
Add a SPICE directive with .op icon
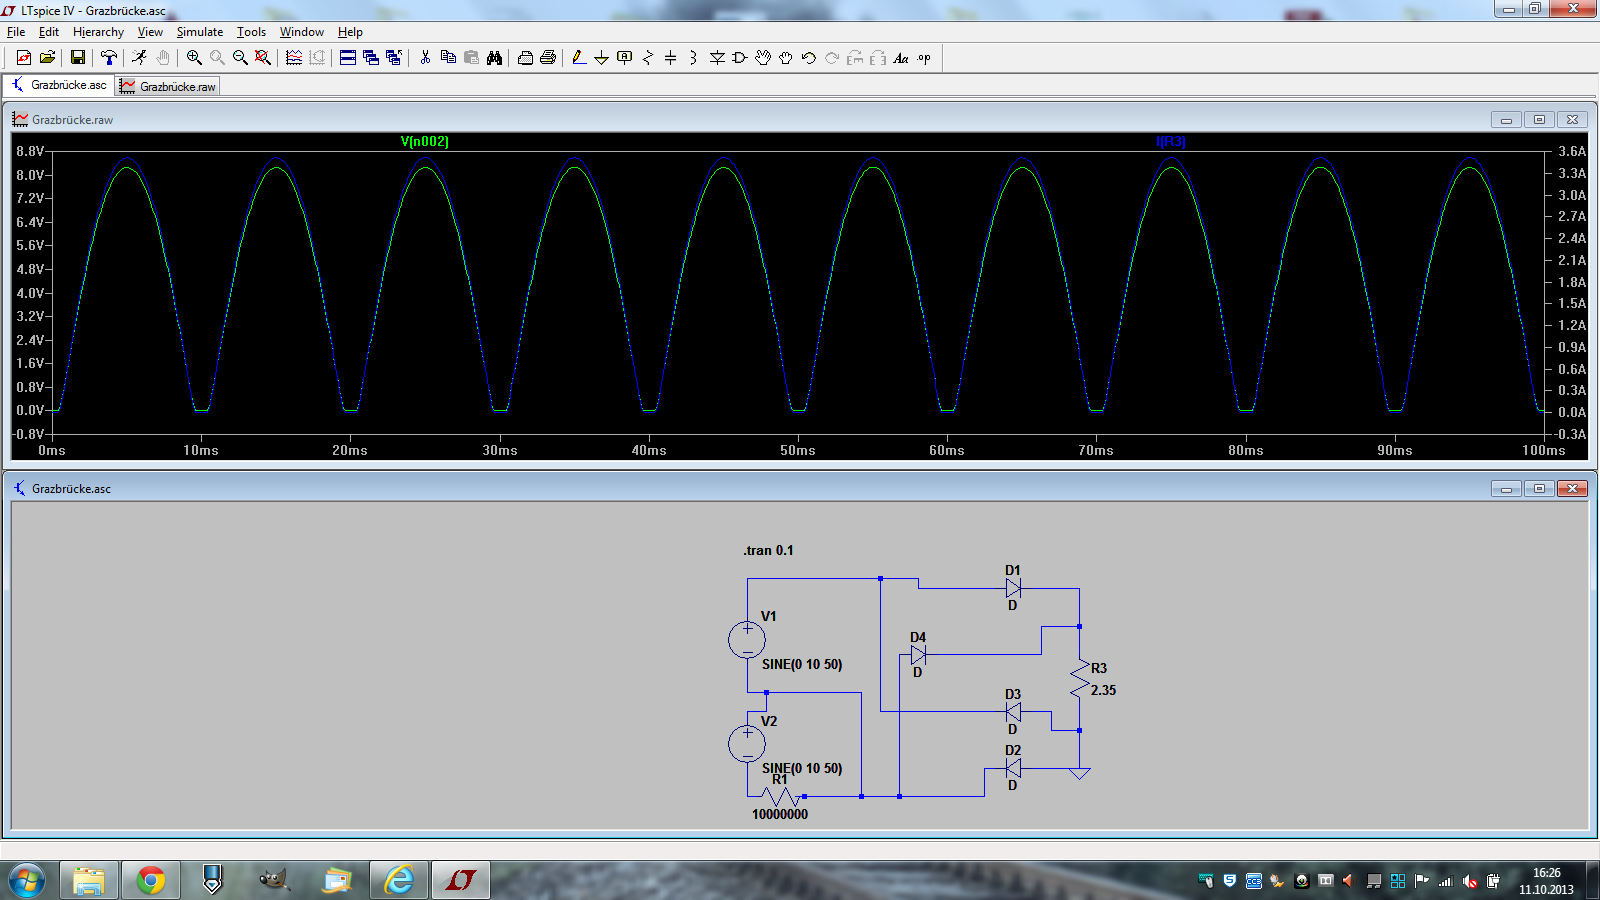click(x=924, y=58)
